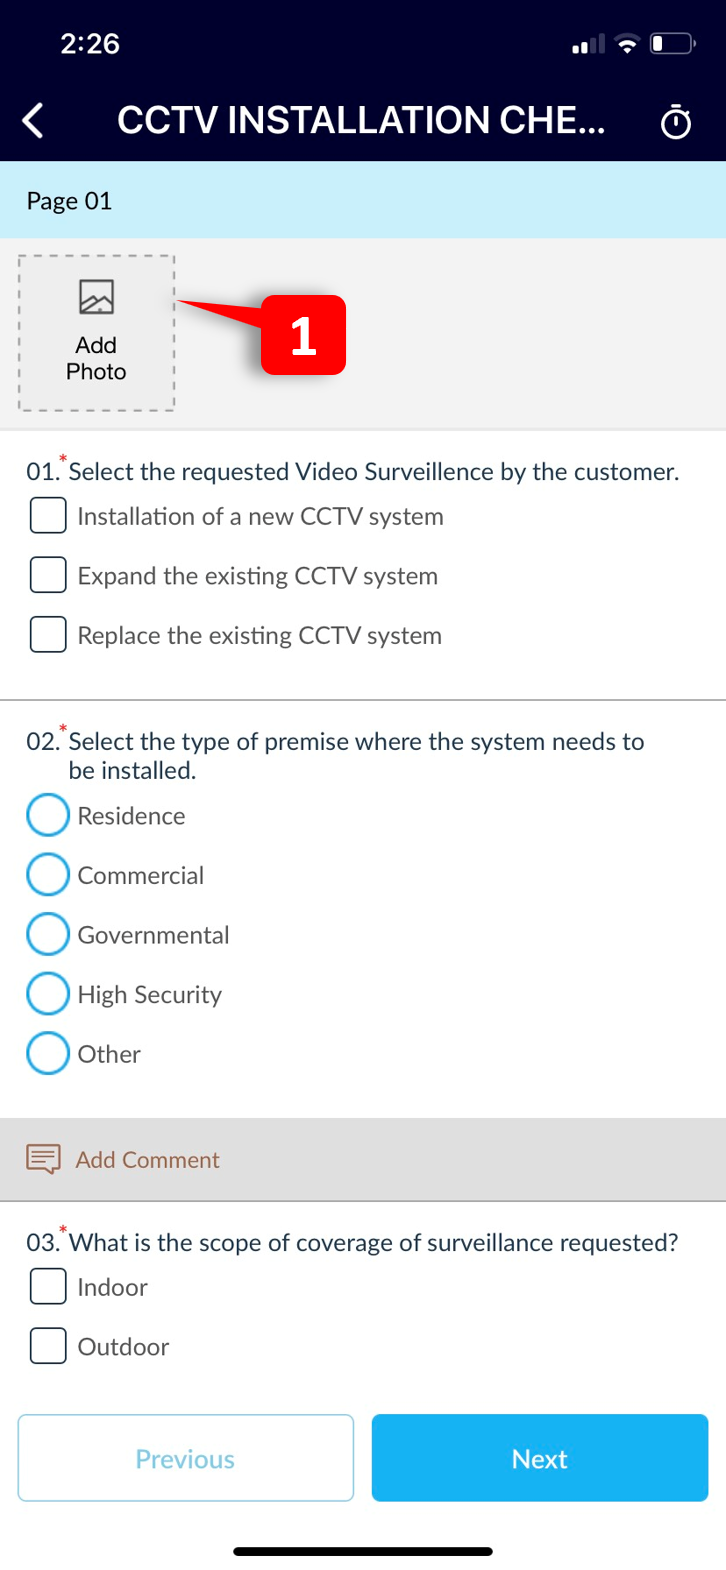Check the Wi-Fi status icon

coord(627,44)
